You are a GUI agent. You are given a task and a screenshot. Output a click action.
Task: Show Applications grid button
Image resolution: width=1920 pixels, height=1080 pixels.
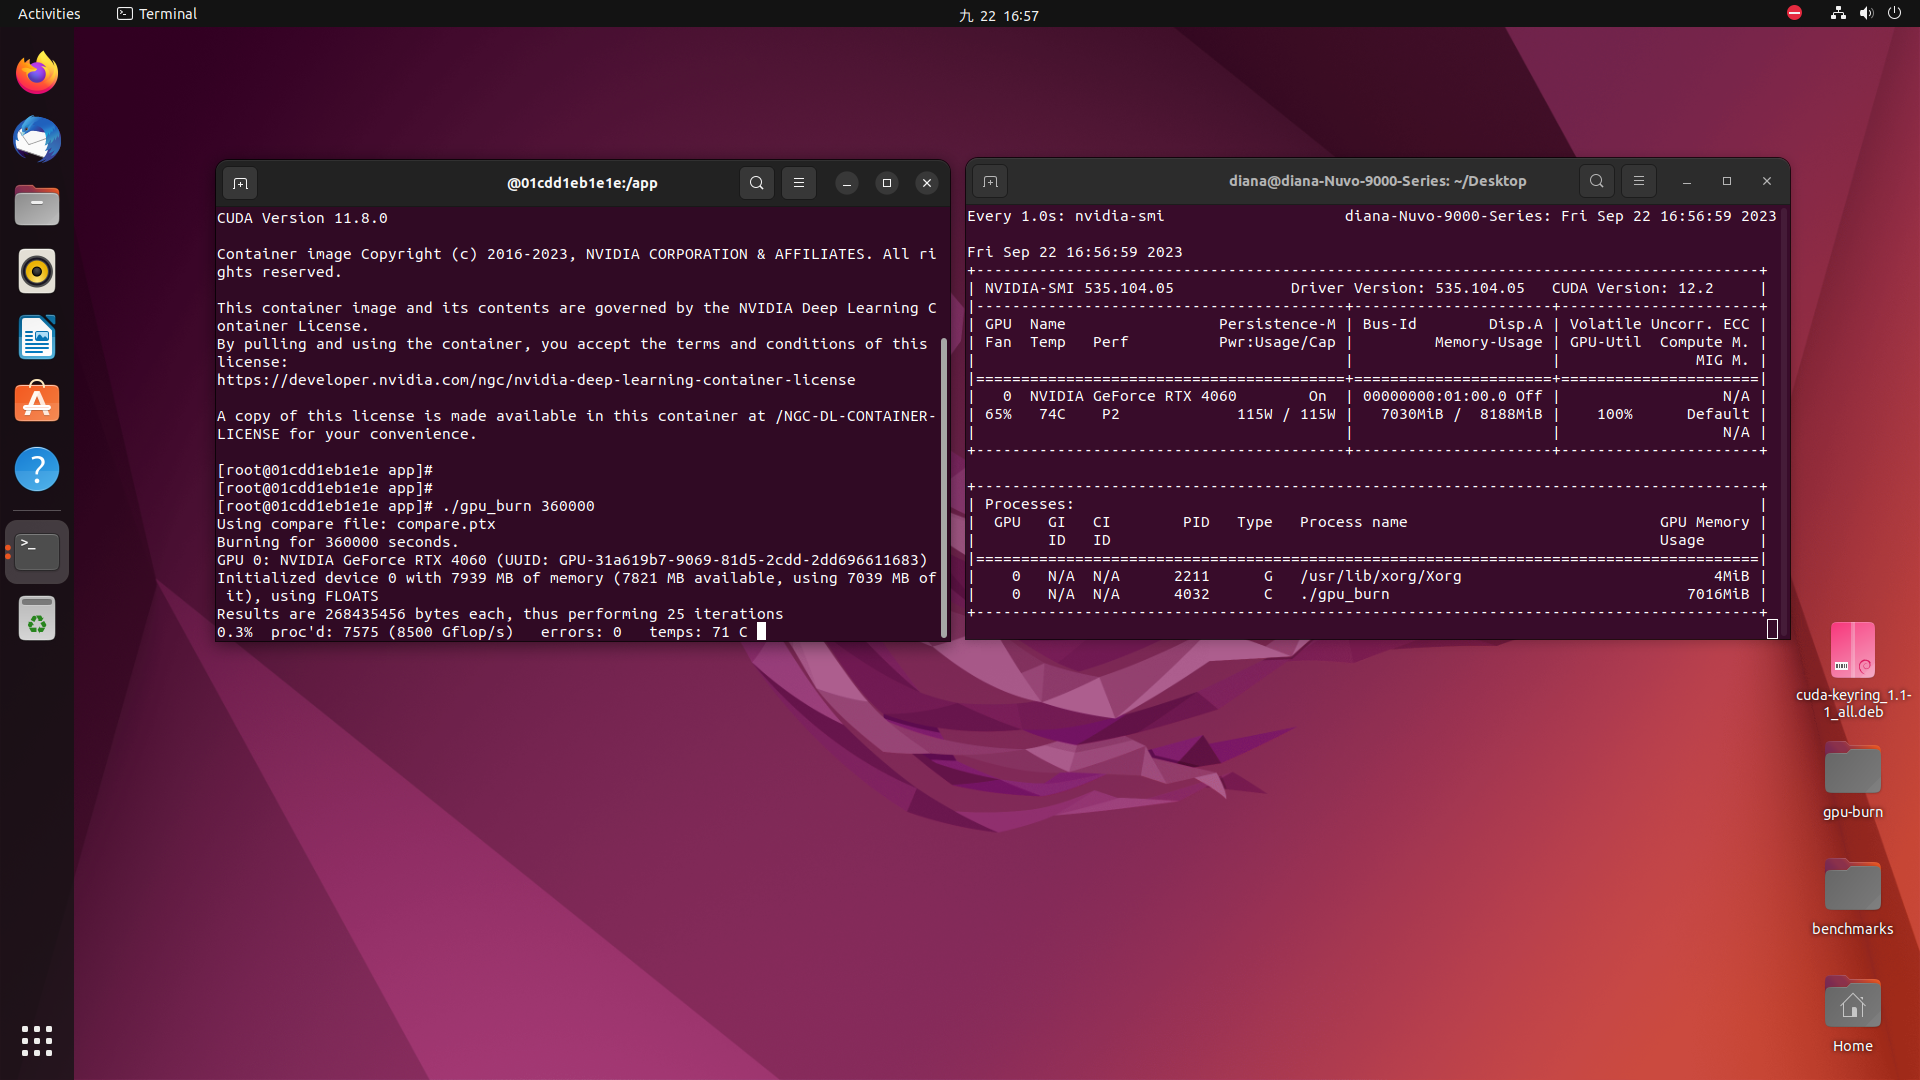(x=37, y=1041)
